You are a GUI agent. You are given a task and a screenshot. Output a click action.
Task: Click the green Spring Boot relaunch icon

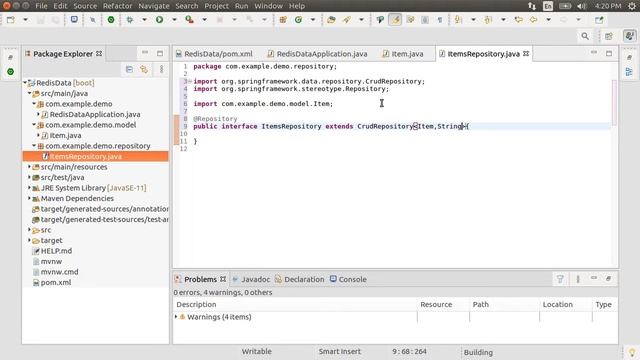click(x=111, y=20)
